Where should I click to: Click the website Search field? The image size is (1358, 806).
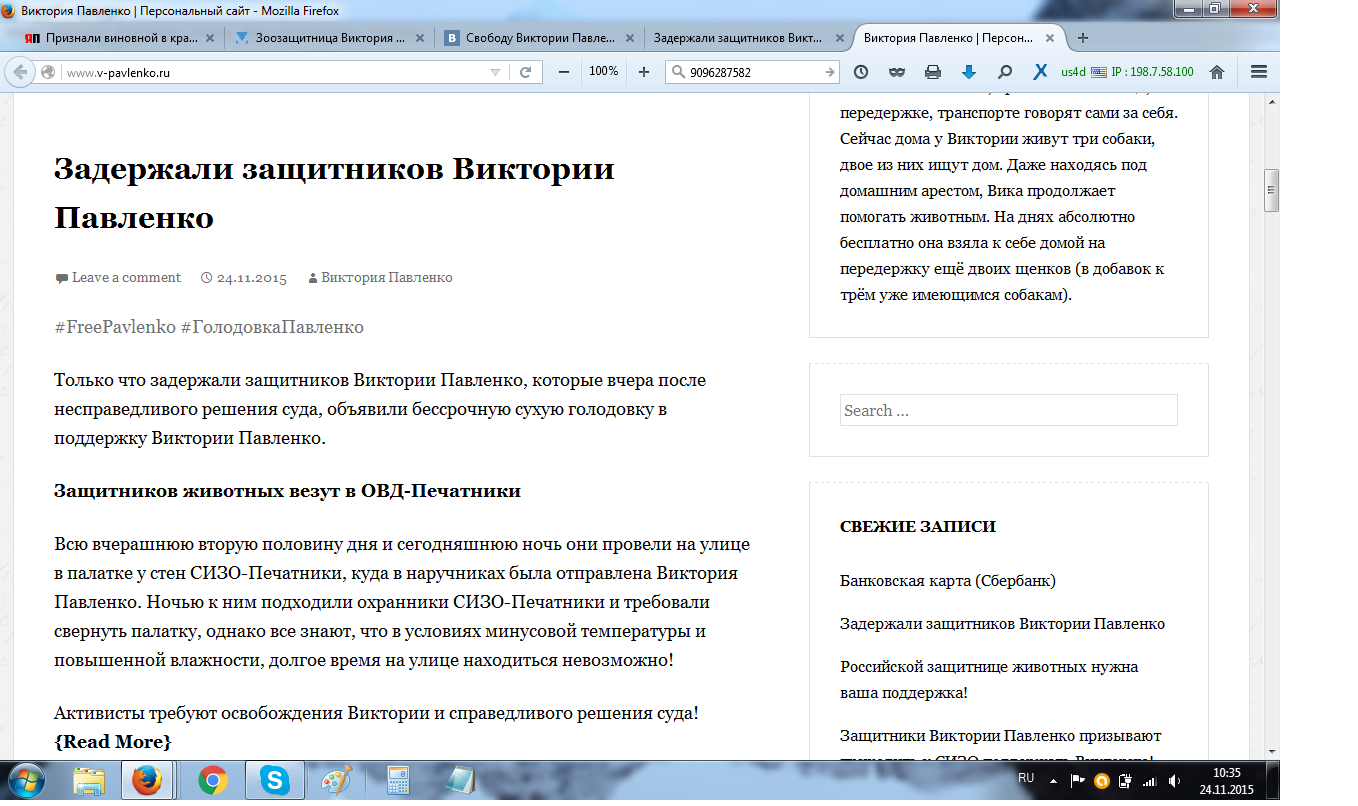1008,410
